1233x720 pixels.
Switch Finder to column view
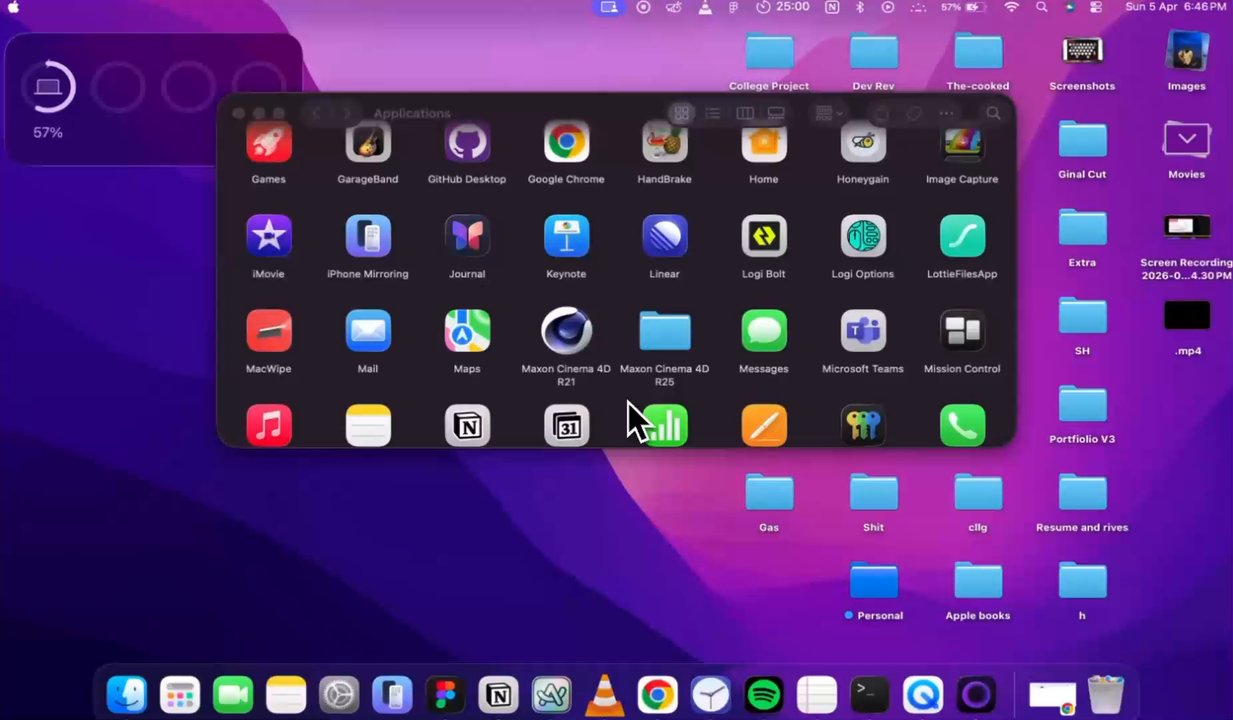click(745, 113)
